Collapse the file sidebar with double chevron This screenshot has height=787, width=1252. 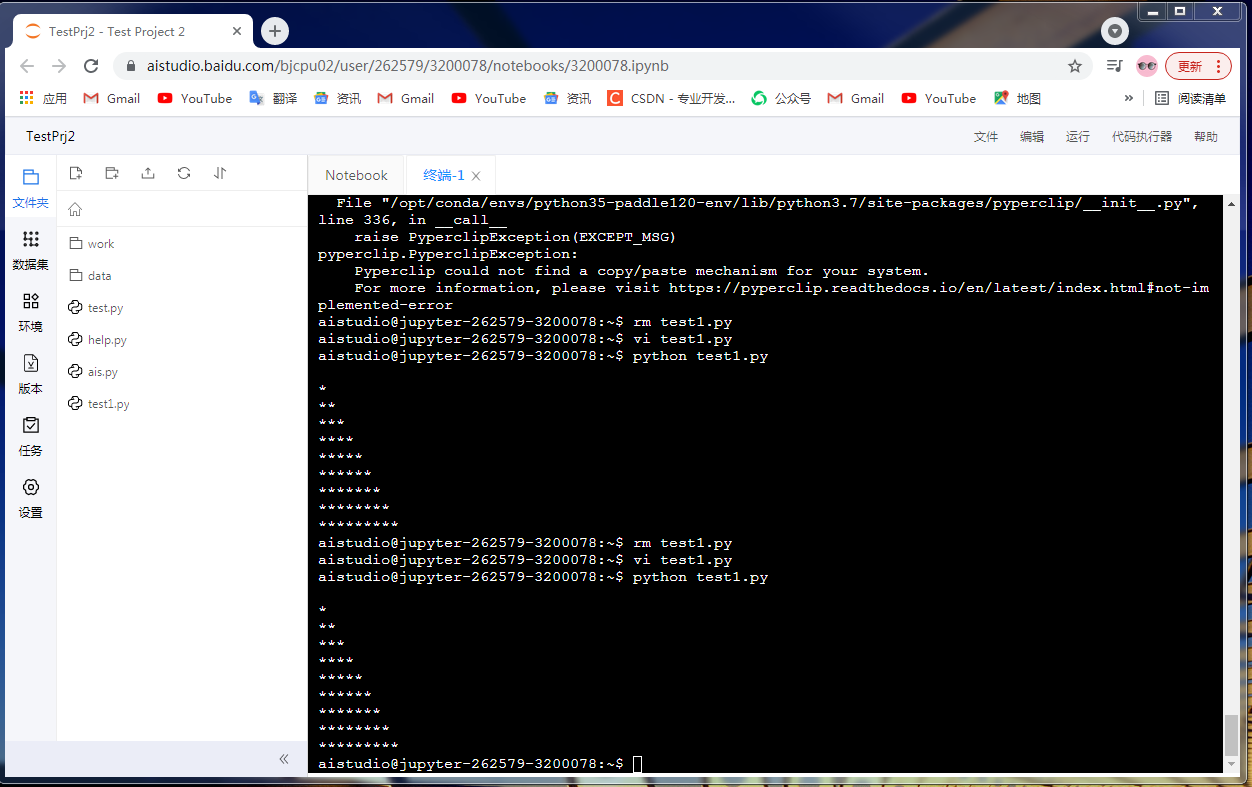(284, 759)
